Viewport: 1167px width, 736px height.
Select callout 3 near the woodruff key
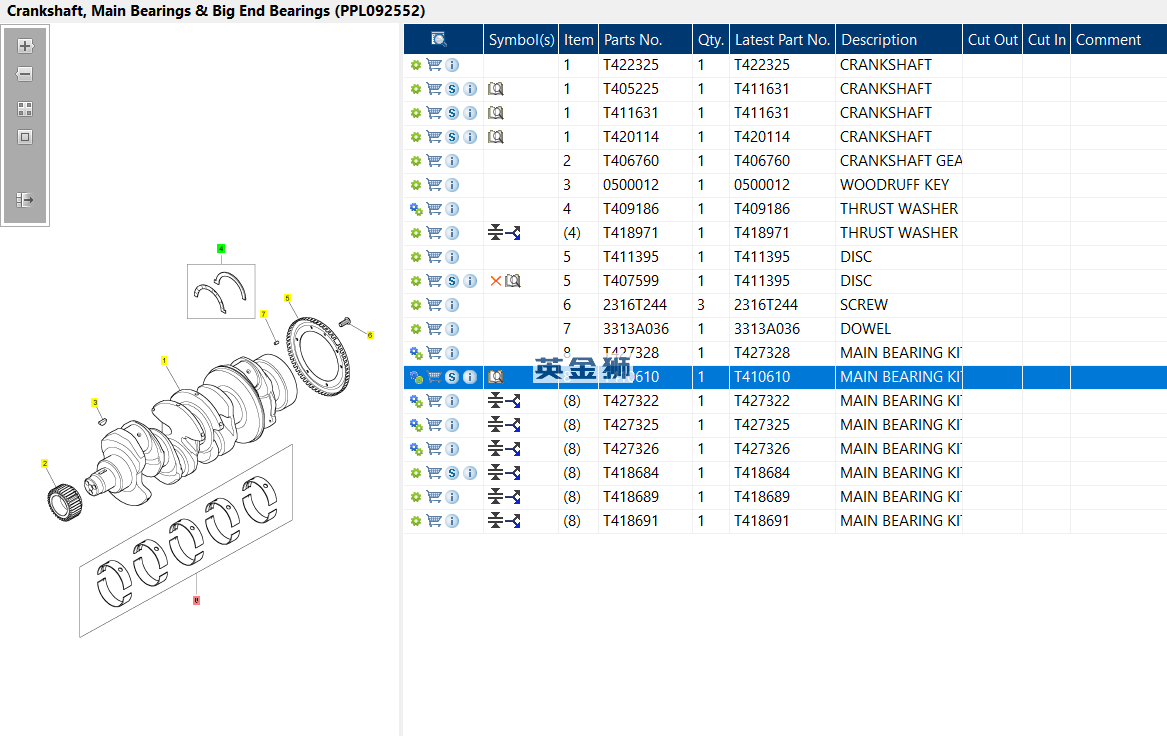(x=95, y=403)
